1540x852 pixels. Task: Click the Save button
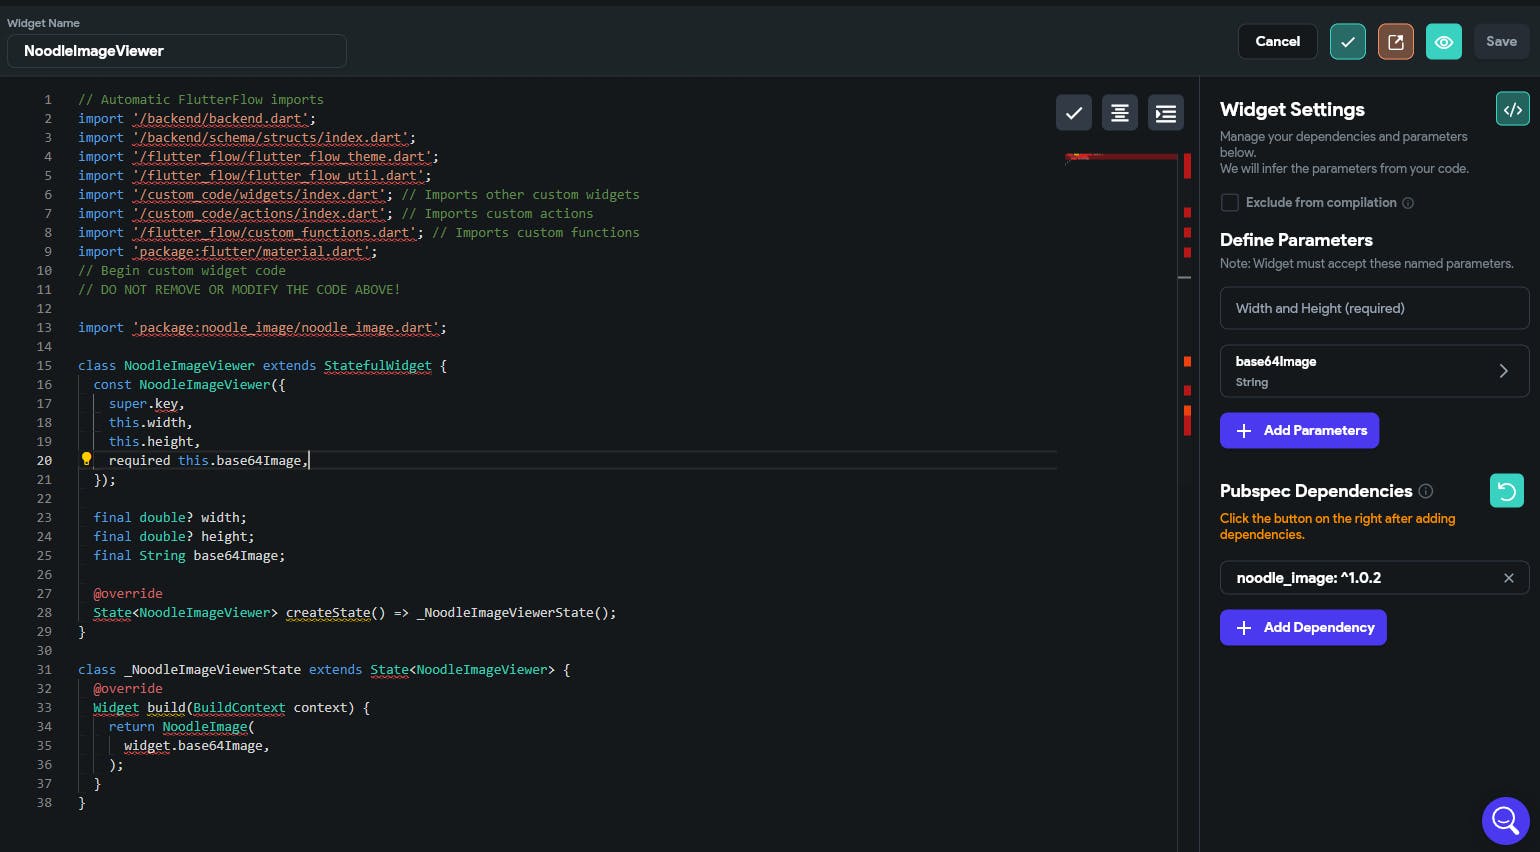1500,42
